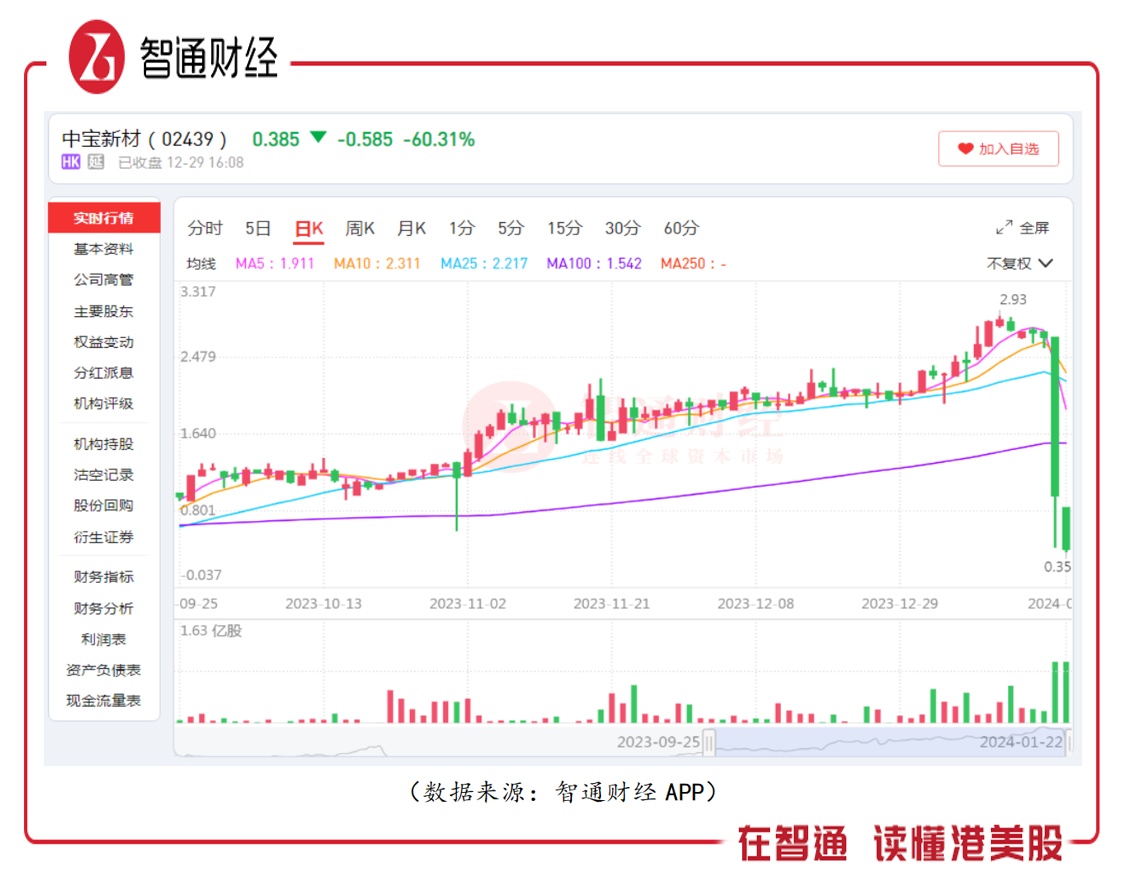Open 利润表 sidebar item
Viewport: 1139px width, 893px height.
[x=104, y=639]
